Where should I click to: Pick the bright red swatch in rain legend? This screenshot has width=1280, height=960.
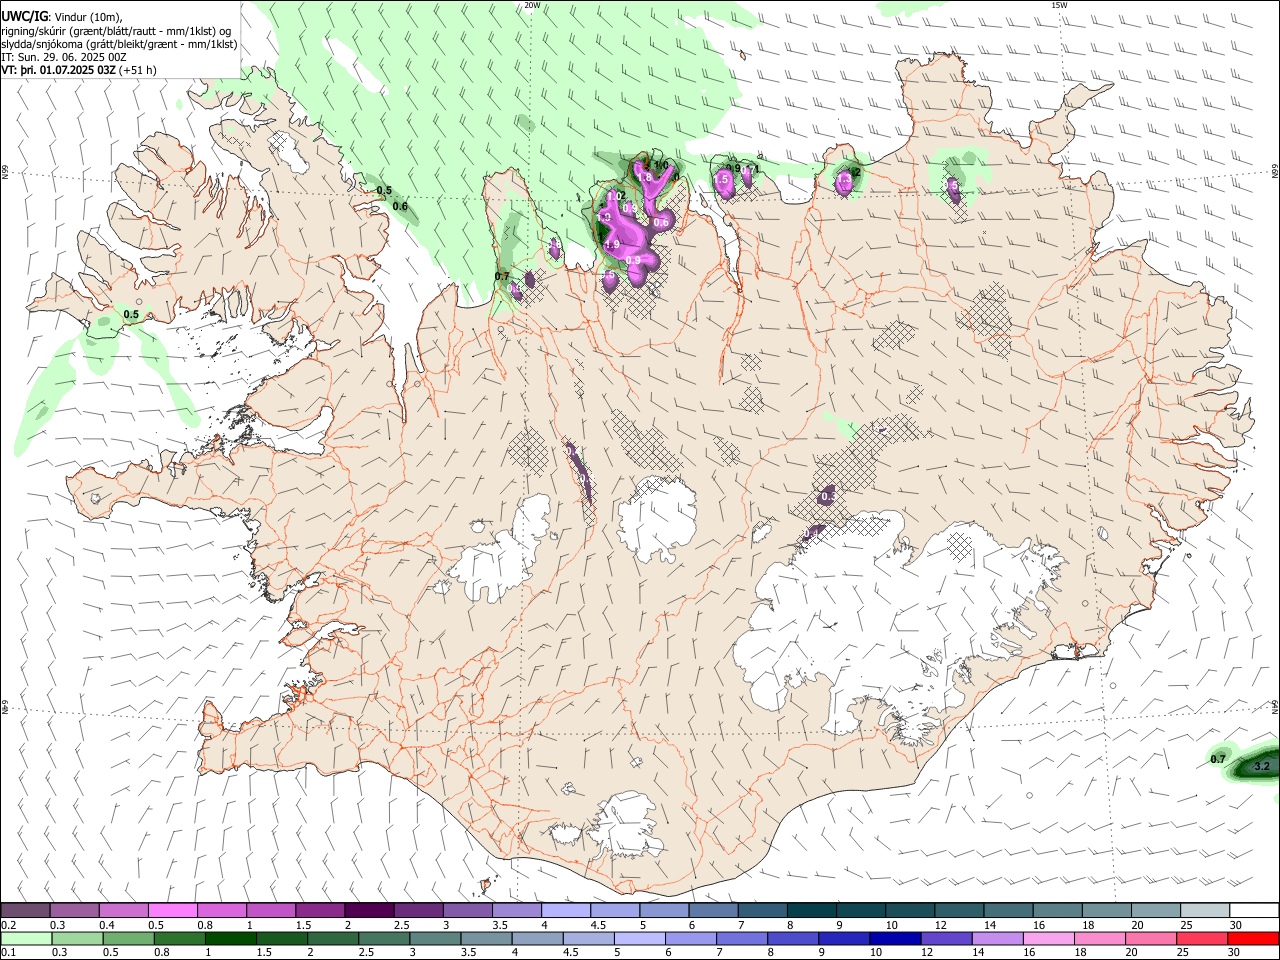(1254, 938)
